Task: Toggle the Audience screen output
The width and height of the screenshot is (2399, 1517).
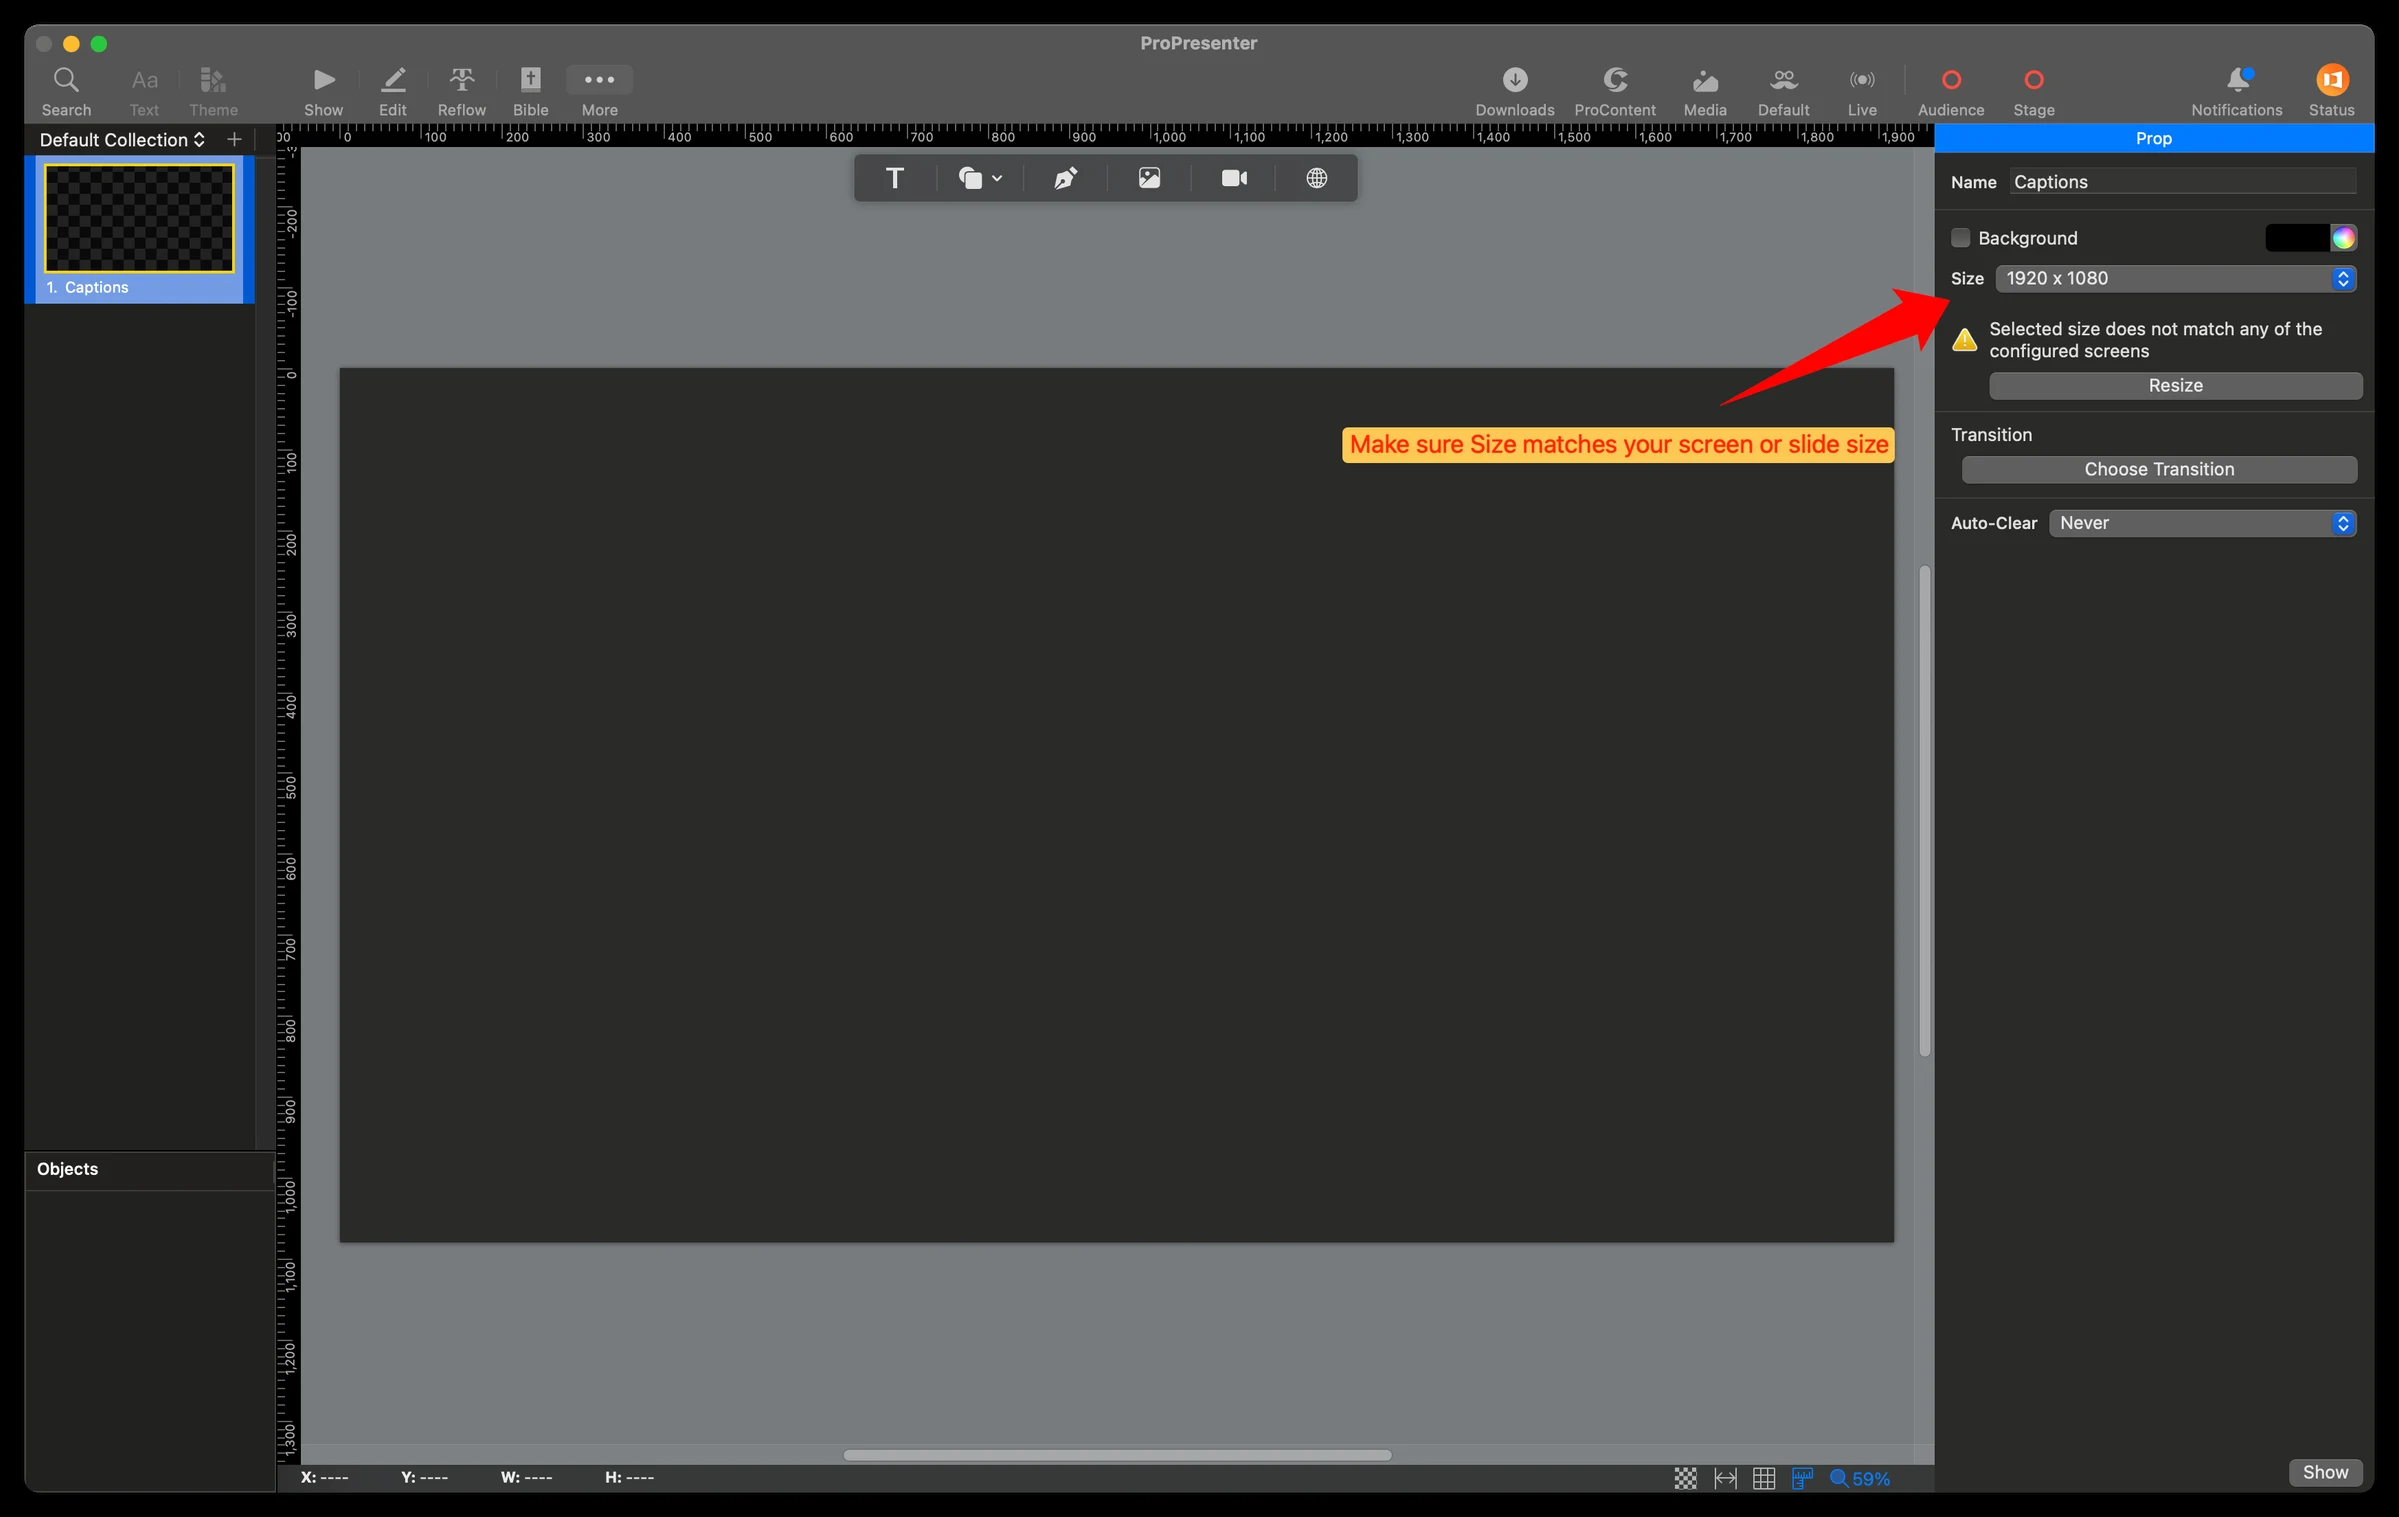Action: pos(1950,90)
